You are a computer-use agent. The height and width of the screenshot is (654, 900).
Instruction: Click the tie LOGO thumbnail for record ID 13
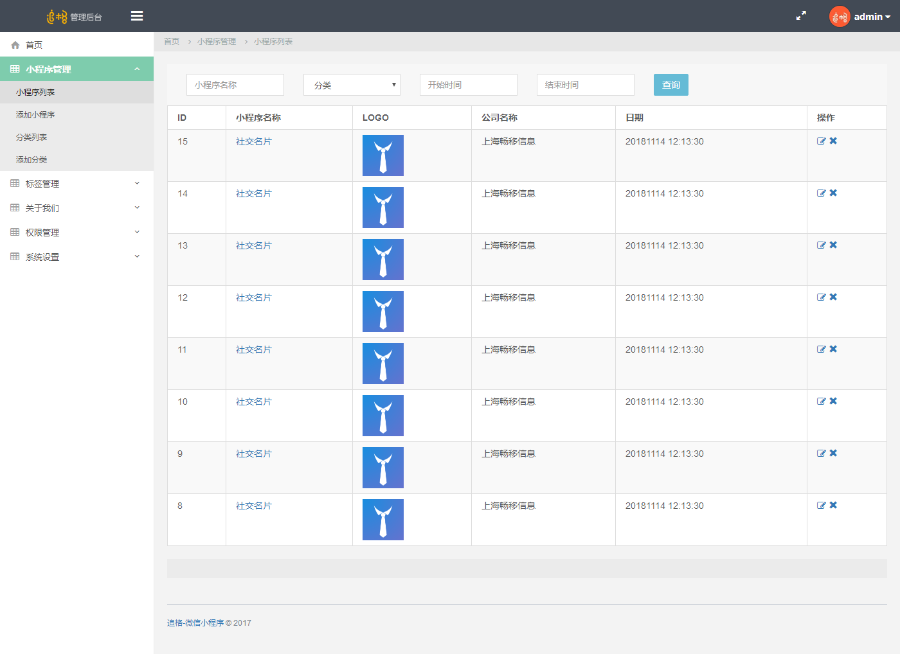point(382,259)
